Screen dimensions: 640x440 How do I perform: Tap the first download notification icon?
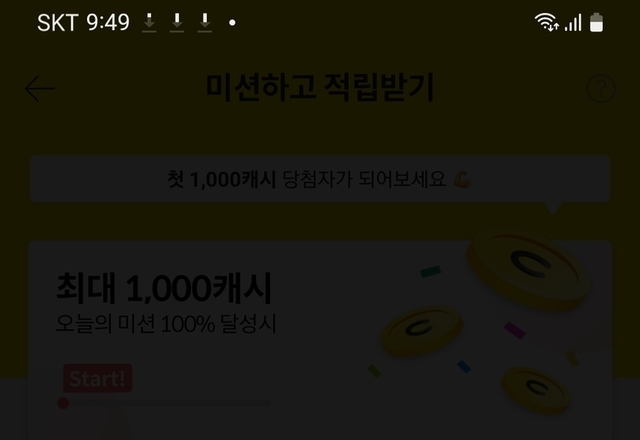pyautogui.click(x=149, y=22)
